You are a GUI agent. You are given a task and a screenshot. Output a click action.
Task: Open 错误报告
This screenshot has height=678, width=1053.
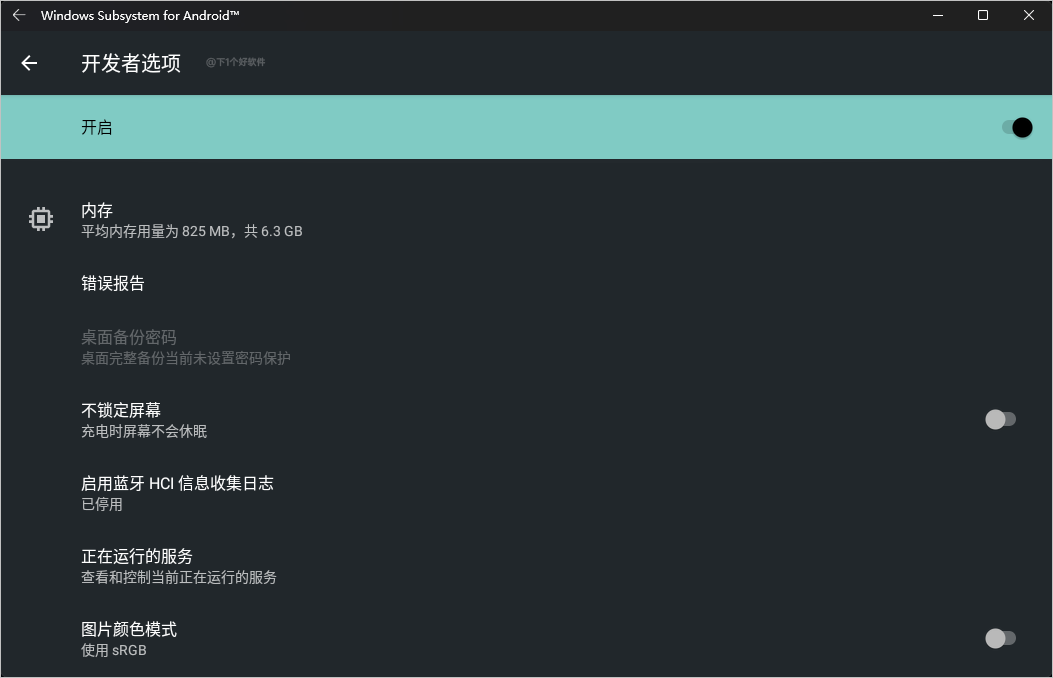click(x=113, y=283)
